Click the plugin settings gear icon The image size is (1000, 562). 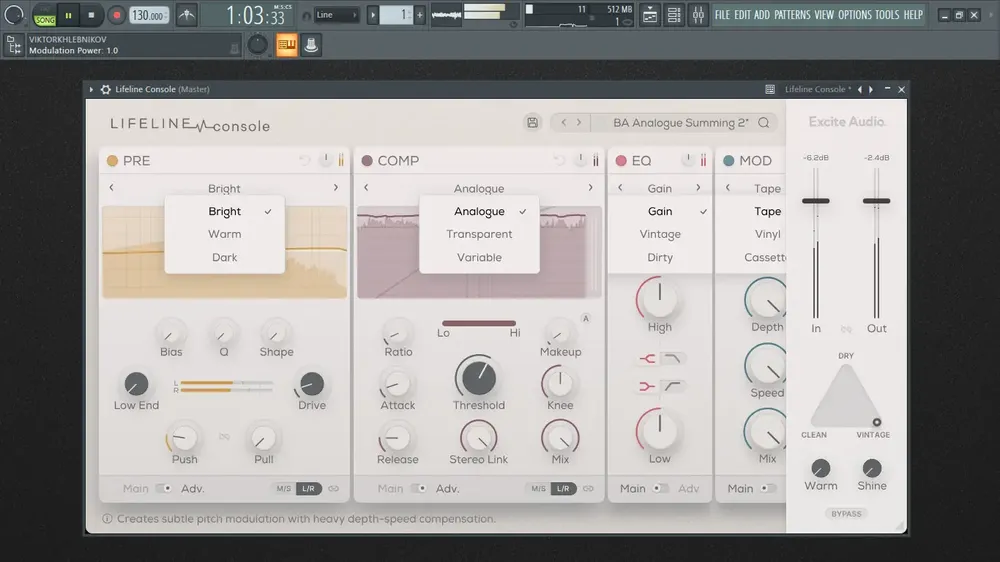[x=106, y=89]
